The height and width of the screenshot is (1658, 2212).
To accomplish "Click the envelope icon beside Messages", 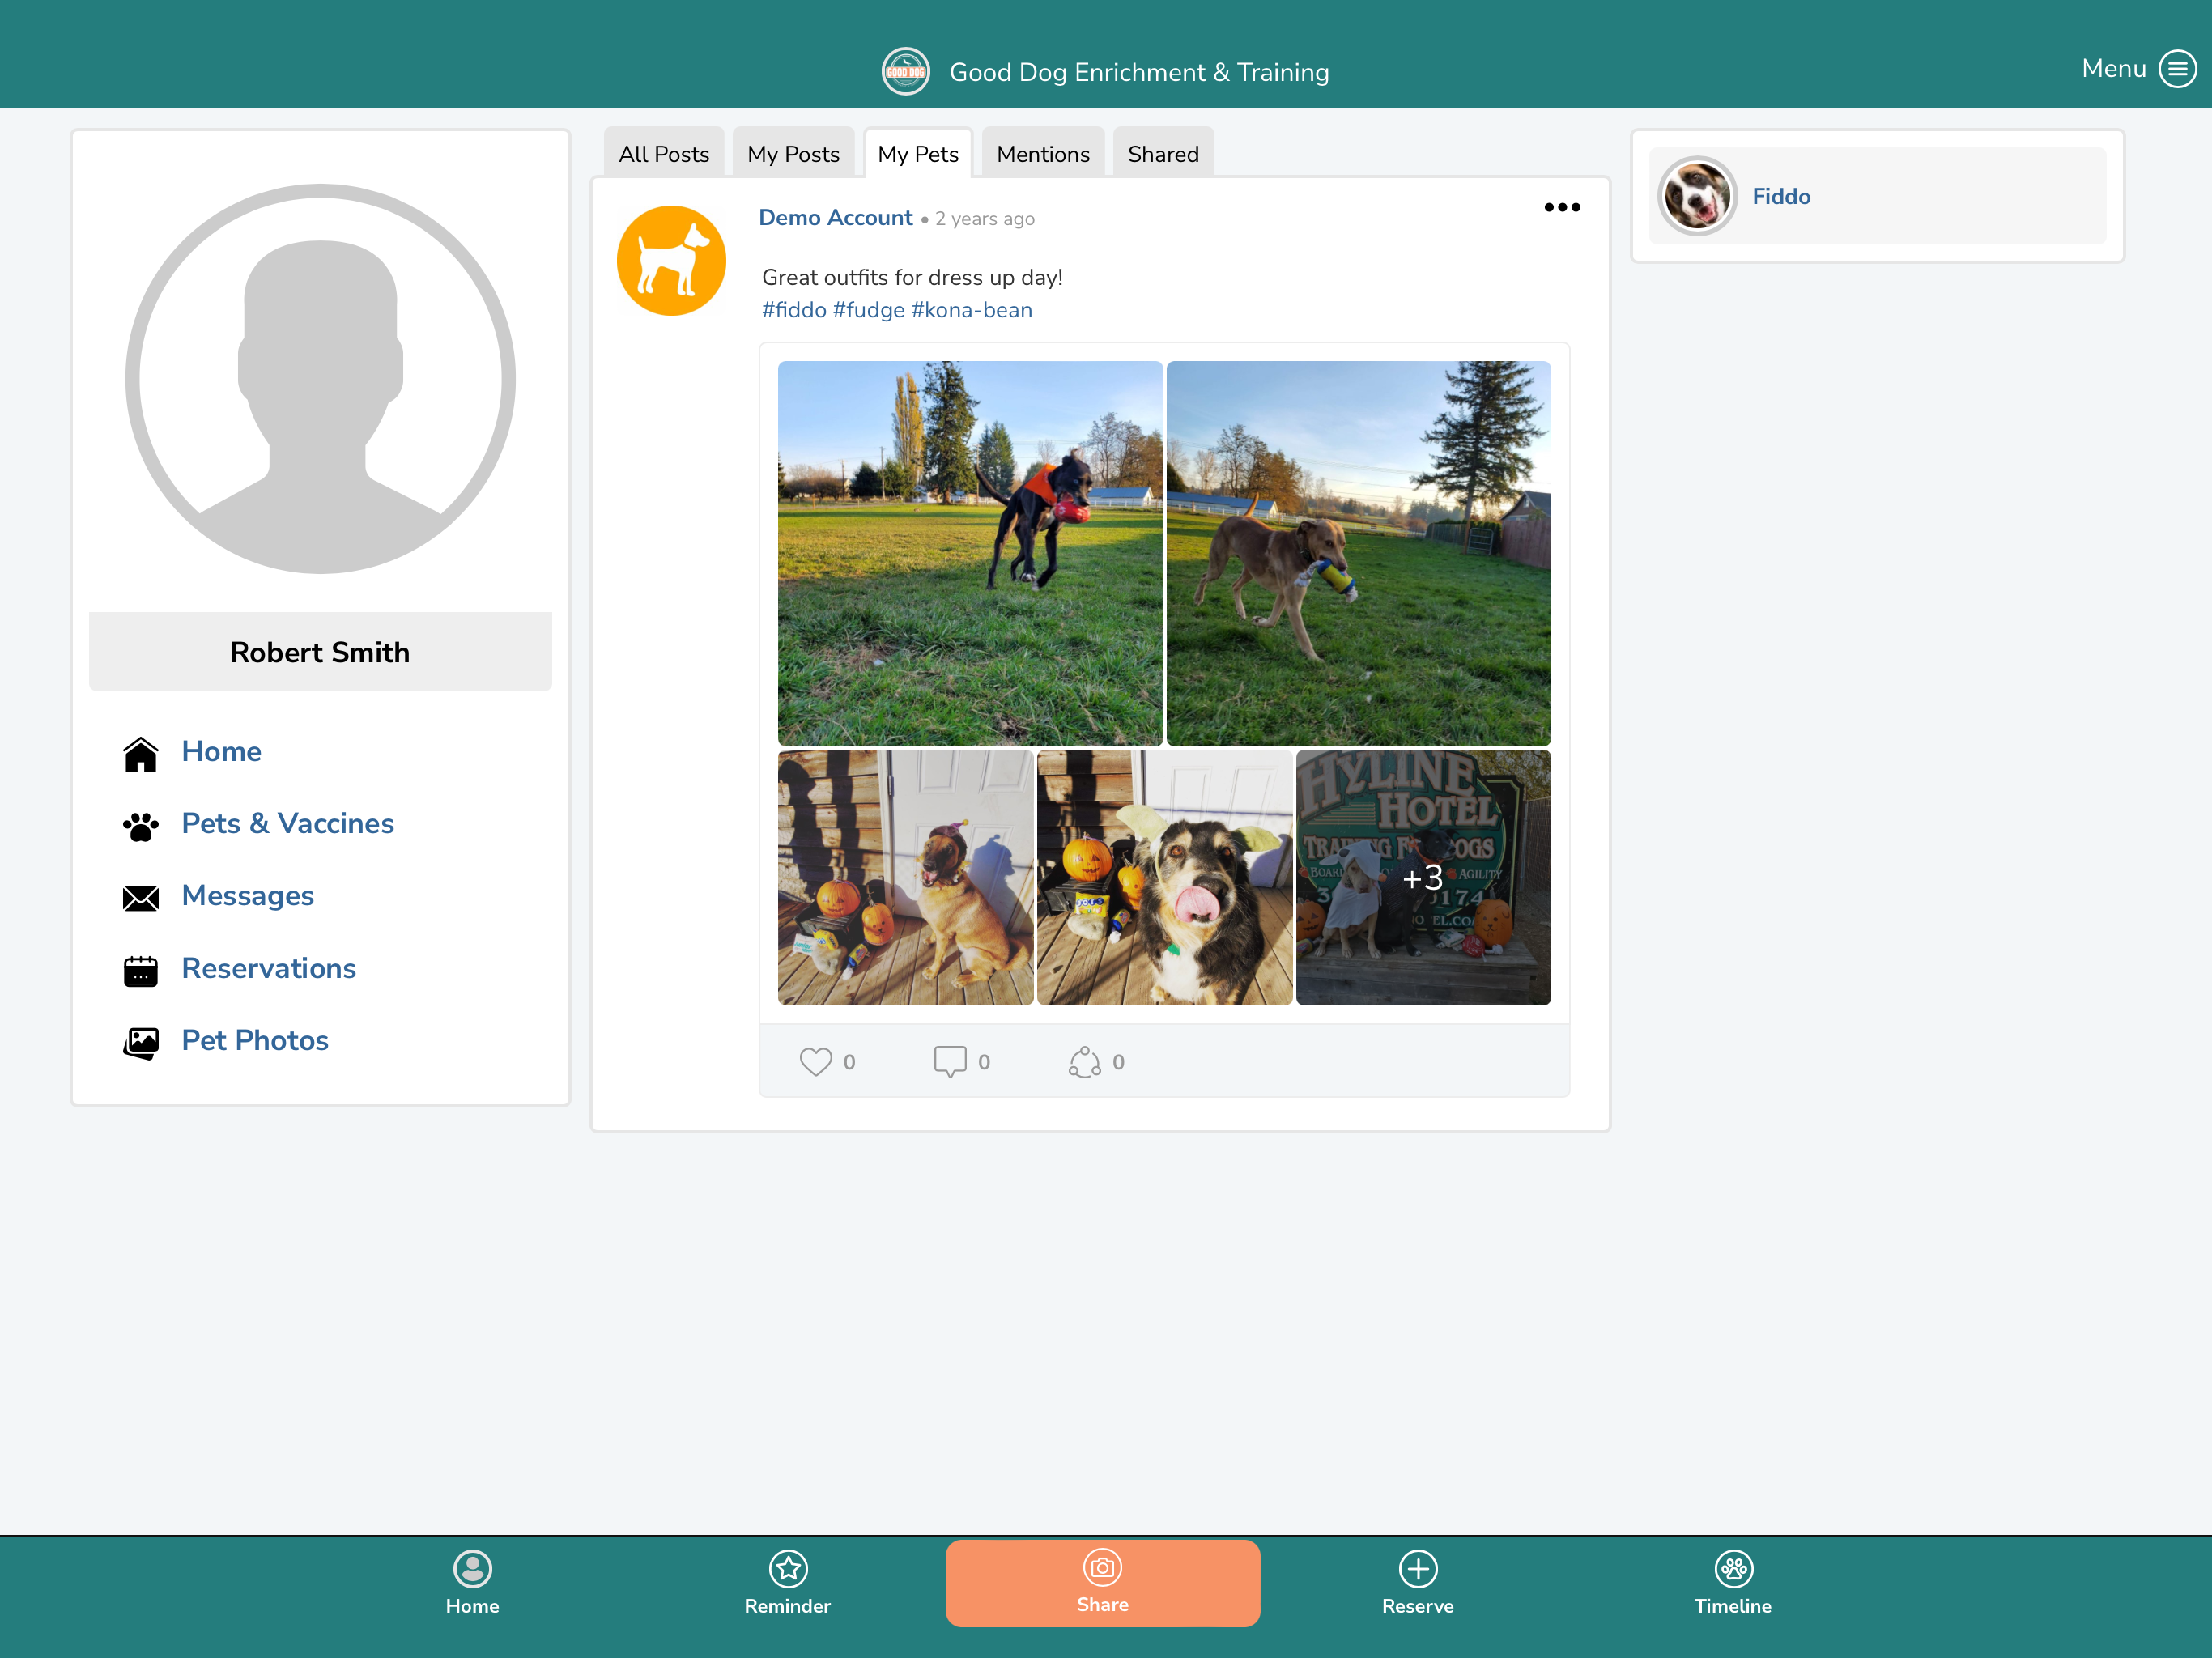I will point(140,898).
